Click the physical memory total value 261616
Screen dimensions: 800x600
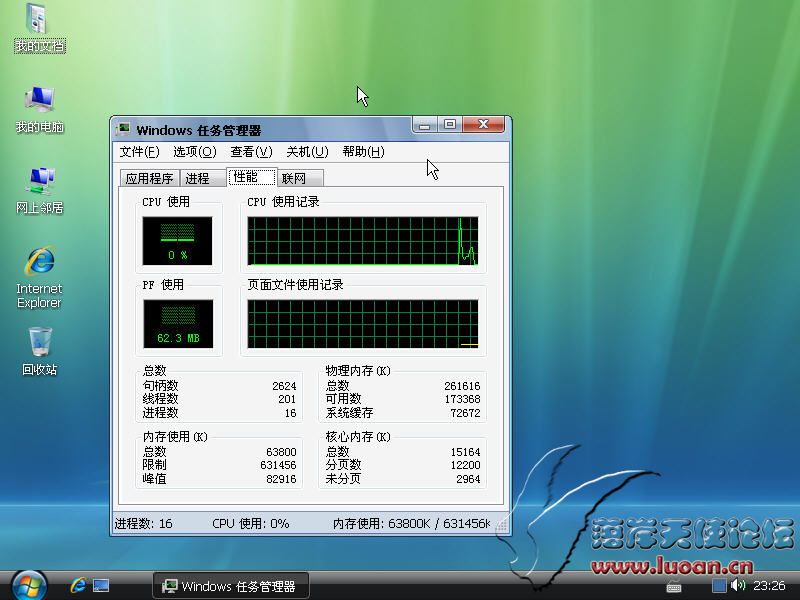click(x=462, y=386)
